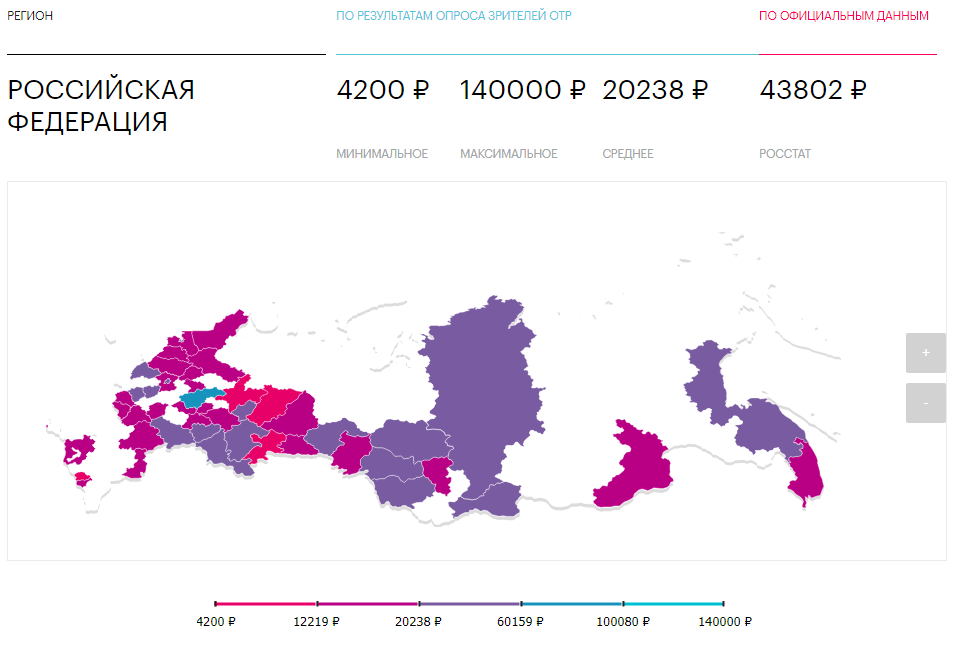Open the ПО РЕЗУЛЬТАТАМ ОПРОСА ЗРИТЕЛЕЙ ОТР tab
The height and width of the screenshot is (657, 957).
(454, 16)
